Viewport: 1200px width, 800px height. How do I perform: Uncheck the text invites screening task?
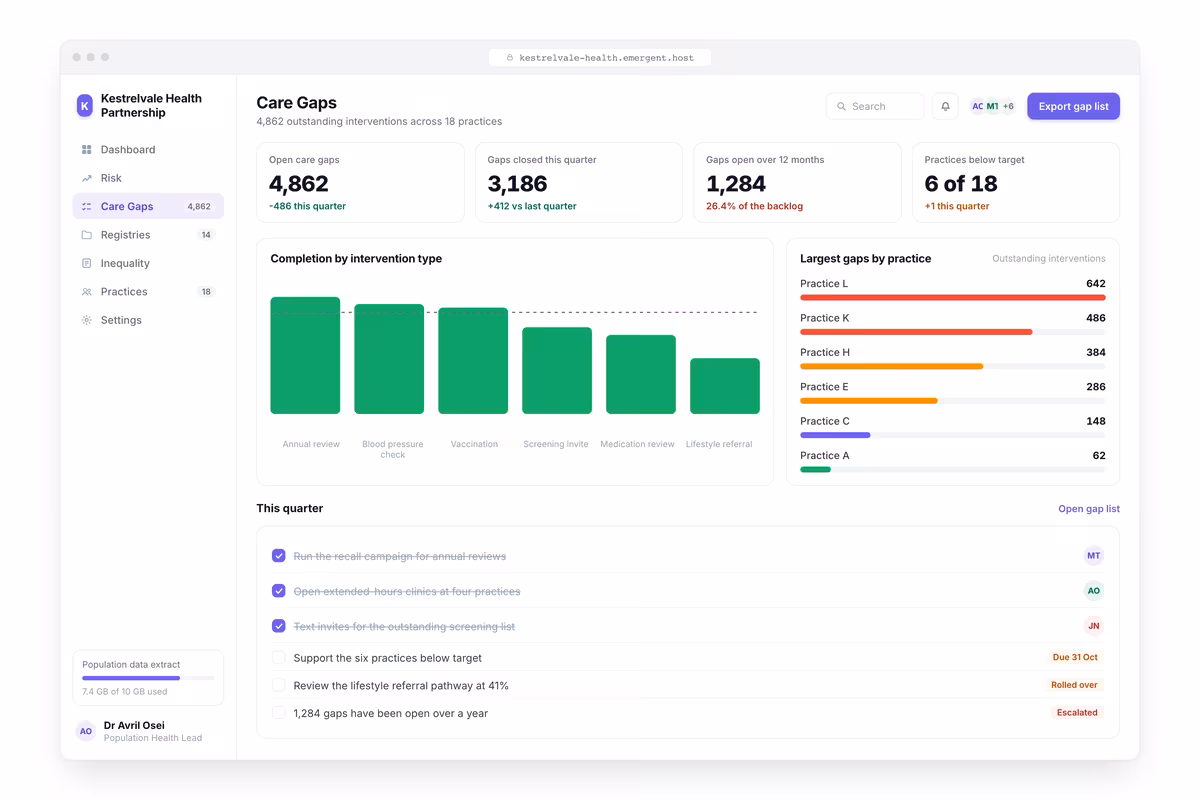coord(279,626)
